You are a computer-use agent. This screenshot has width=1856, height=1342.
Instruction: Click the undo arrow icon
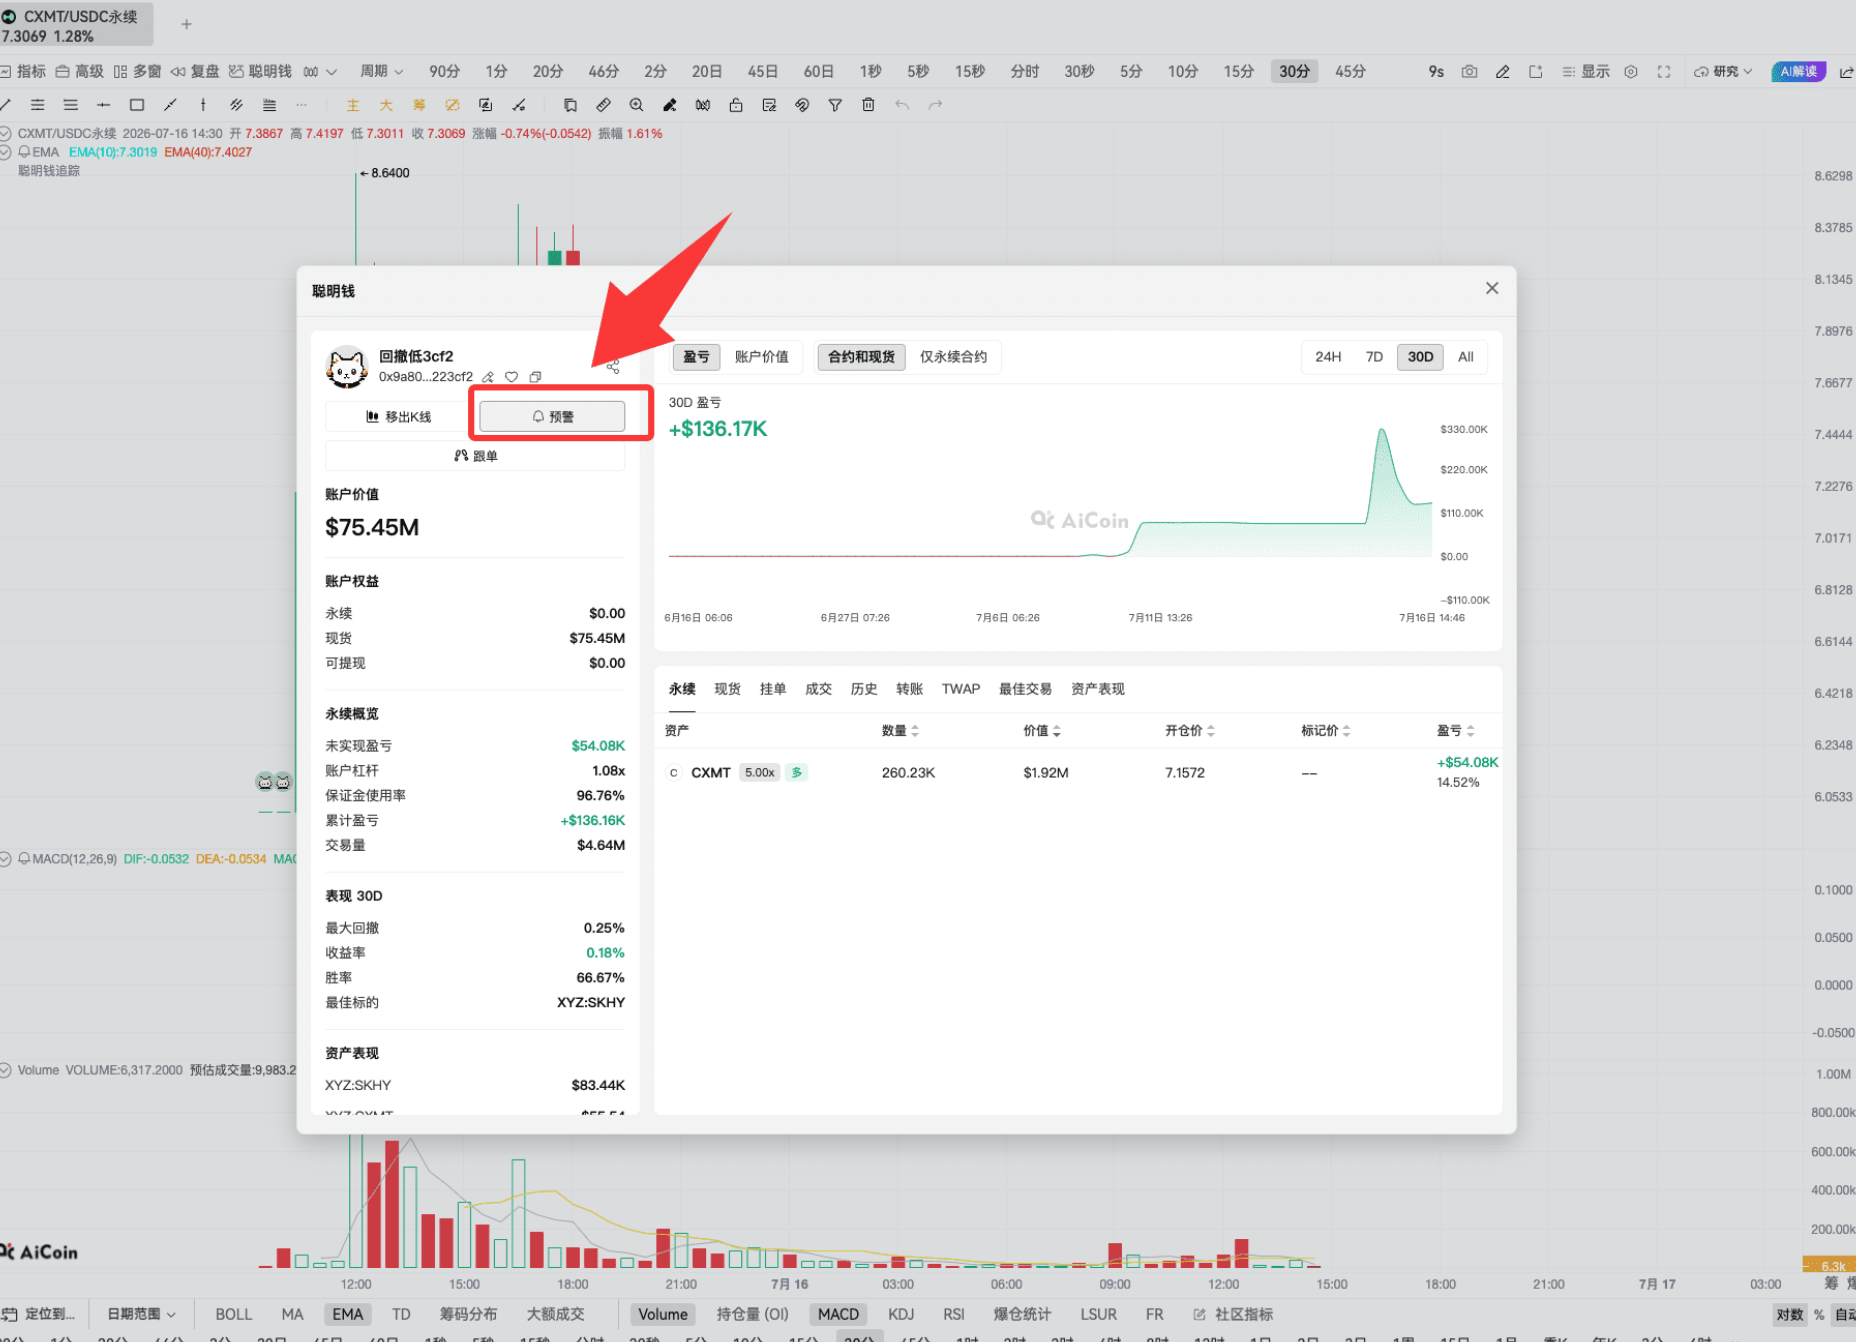point(902,105)
